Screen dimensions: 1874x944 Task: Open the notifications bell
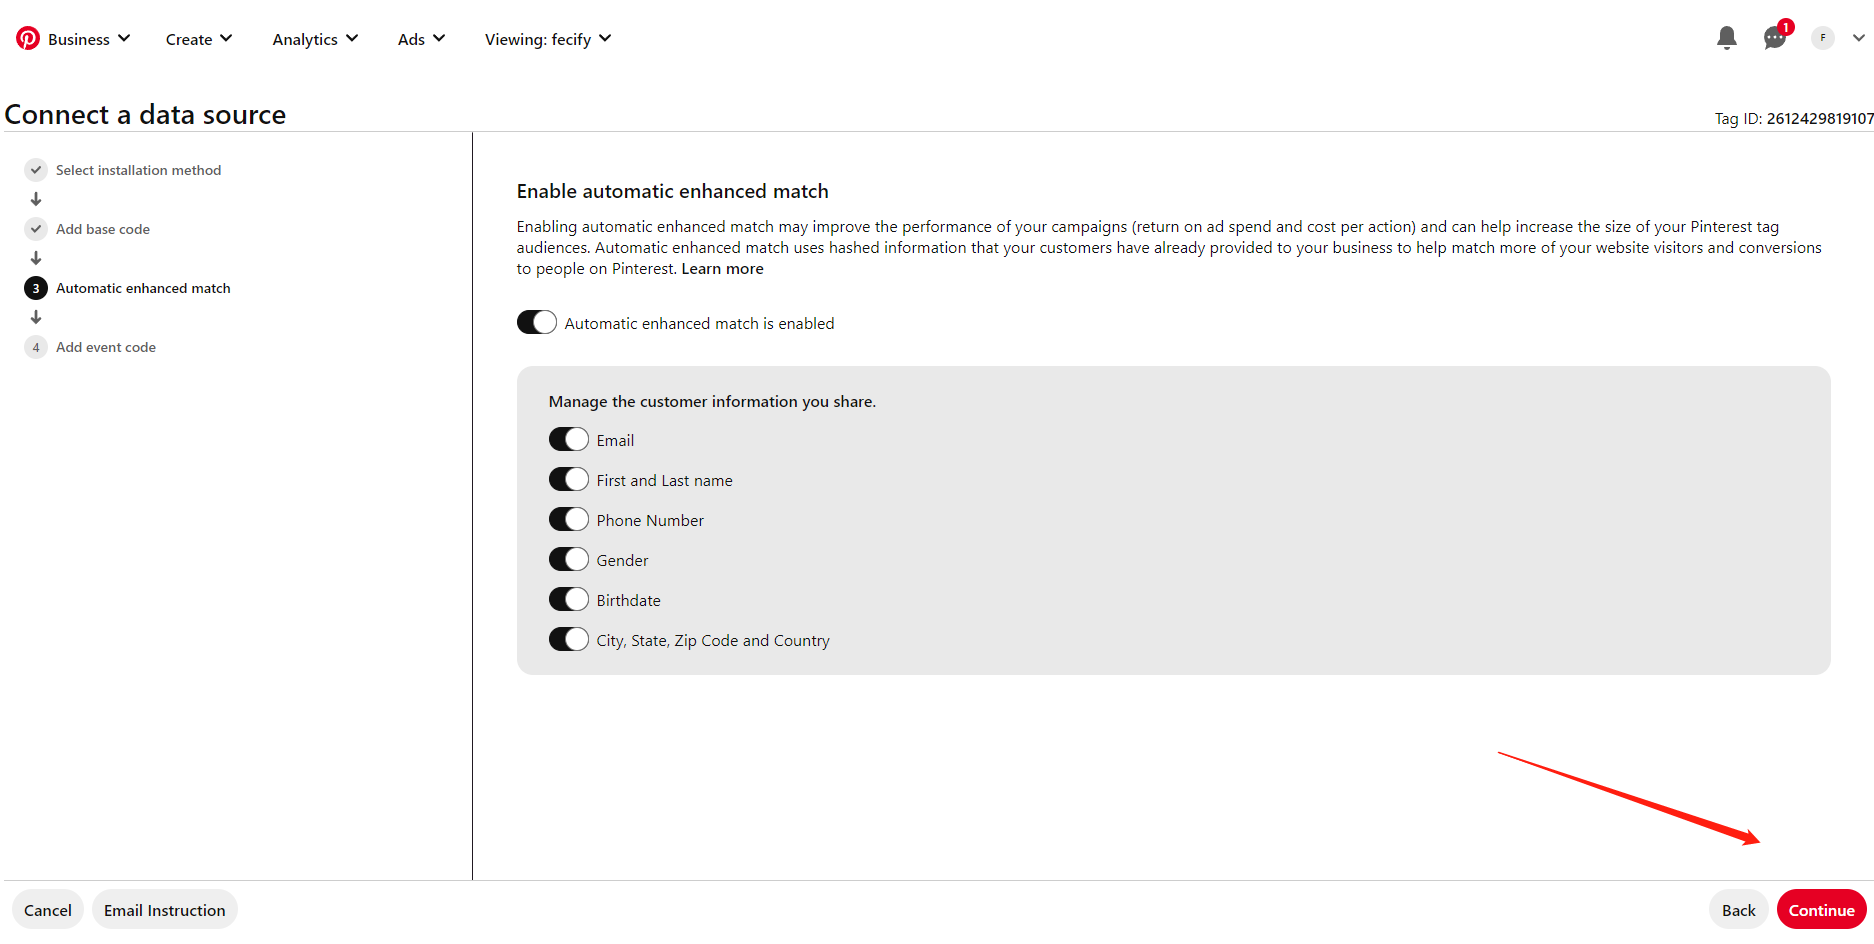coord(1726,38)
